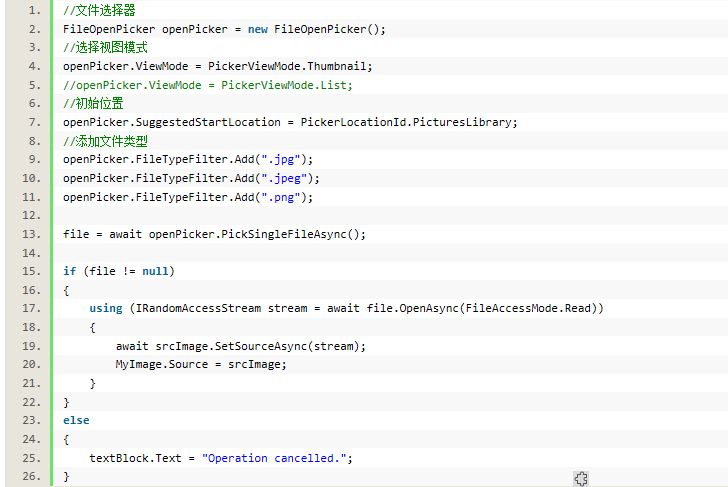Click the FileOpenPicker openPicker declaration line

coord(224,29)
